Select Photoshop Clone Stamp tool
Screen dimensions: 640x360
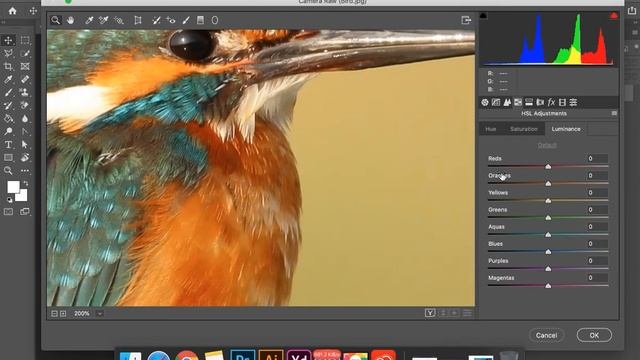click(x=25, y=92)
